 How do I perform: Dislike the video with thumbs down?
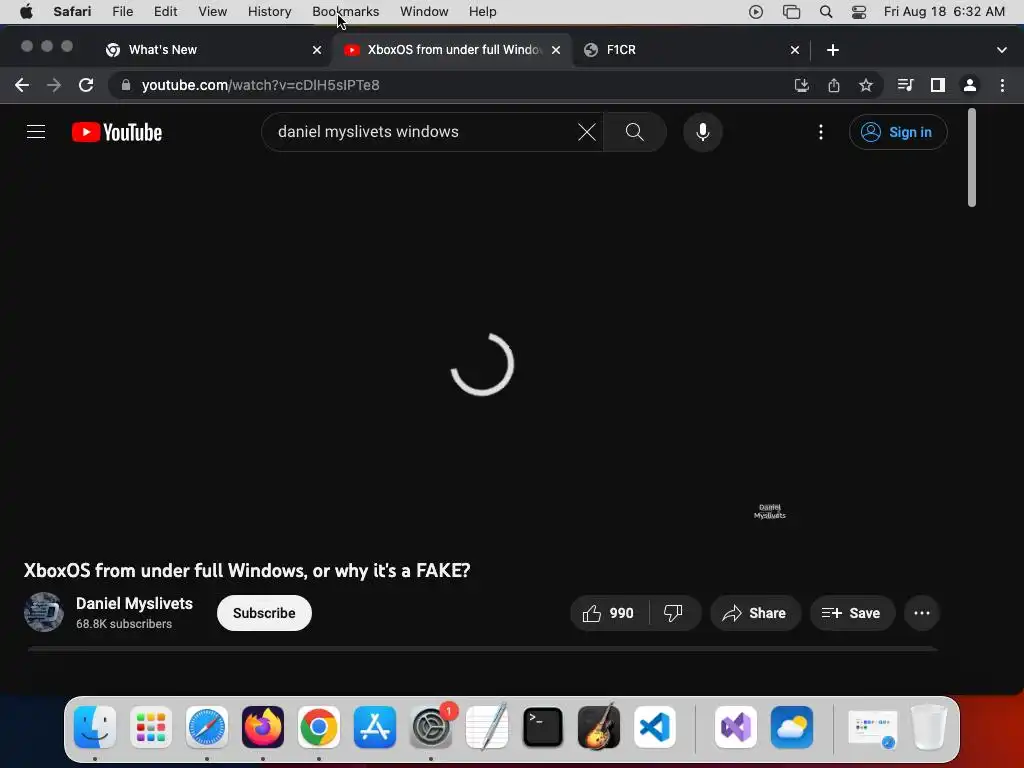pyautogui.click(x=673, y=613)
